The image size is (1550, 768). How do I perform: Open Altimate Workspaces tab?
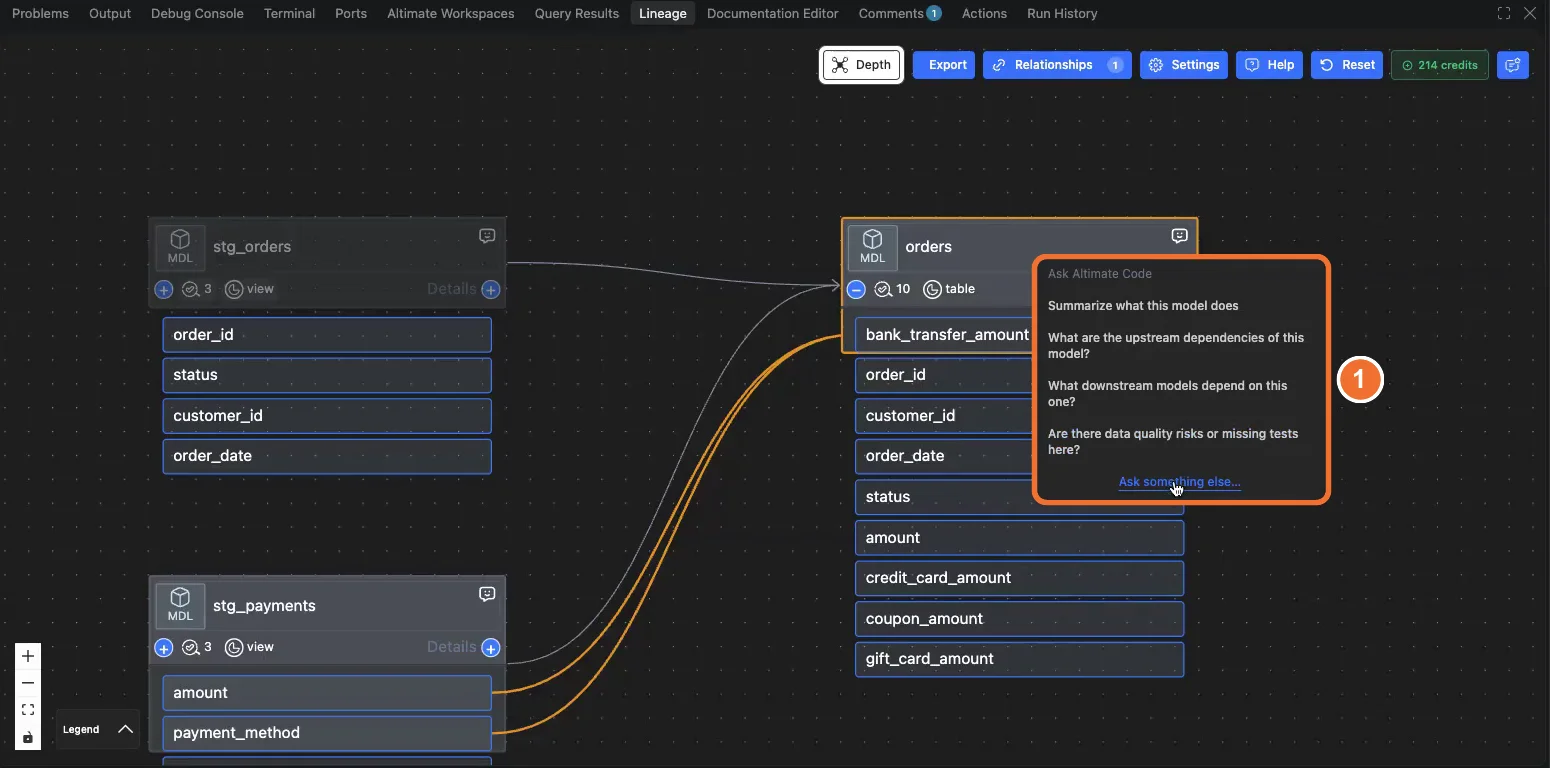pos(450,13)
